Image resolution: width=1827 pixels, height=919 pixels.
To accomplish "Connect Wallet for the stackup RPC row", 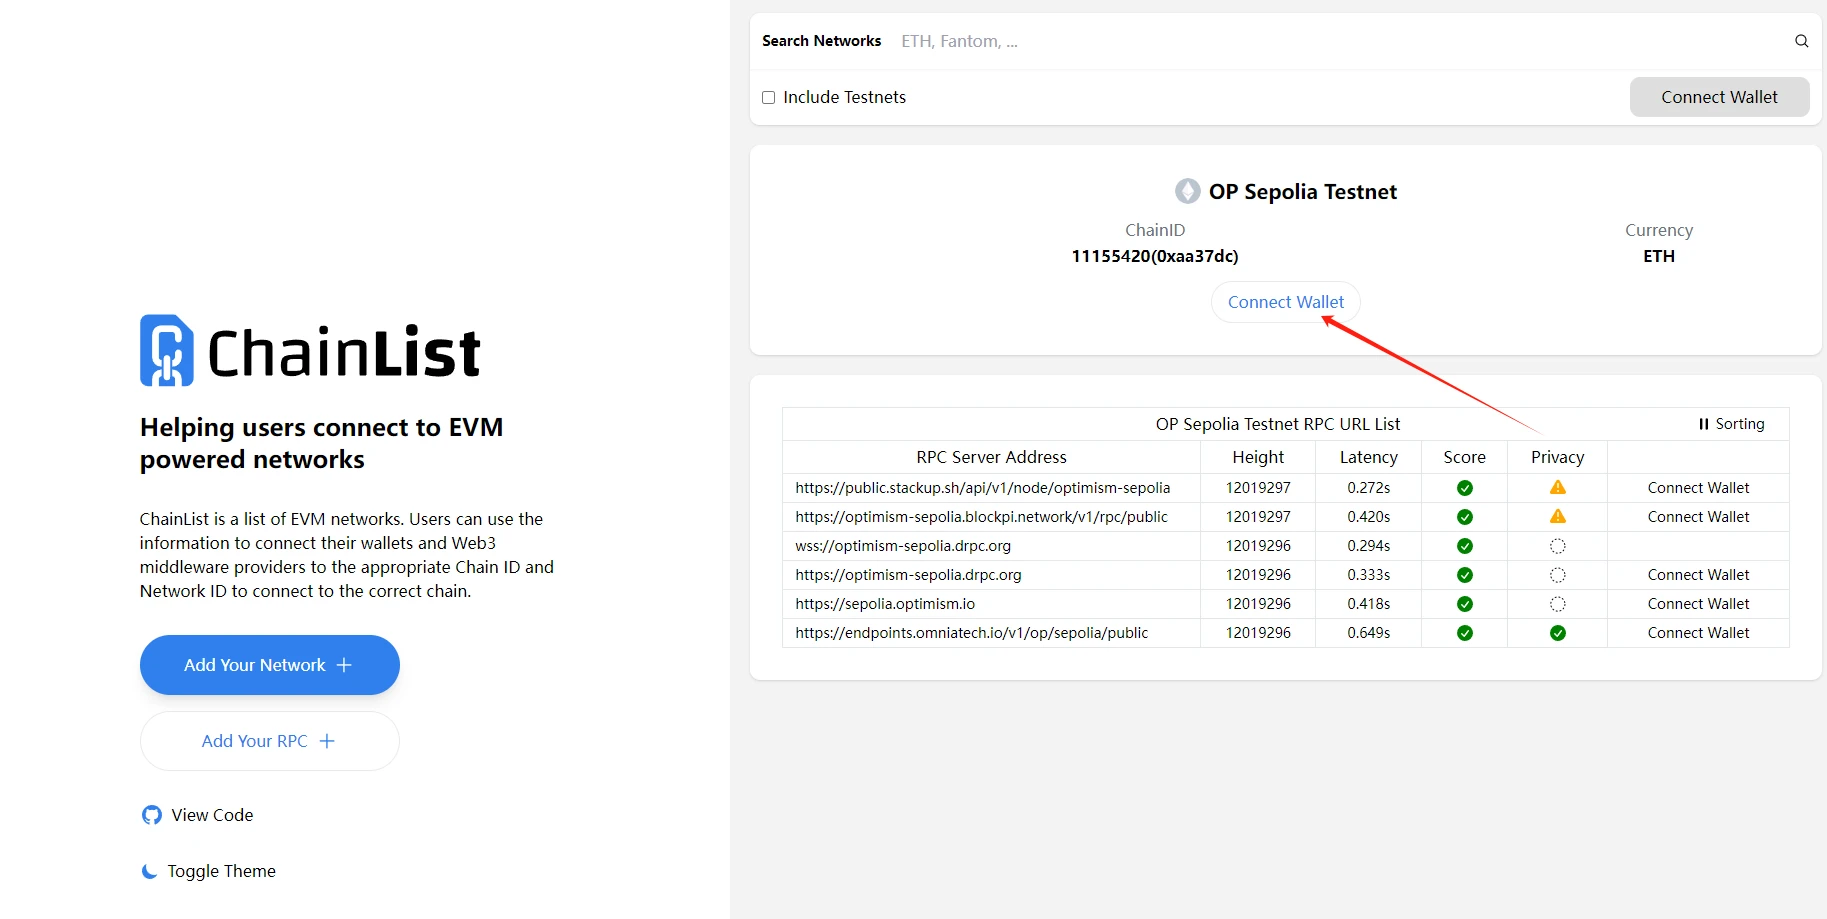I will pos(1697,488).
